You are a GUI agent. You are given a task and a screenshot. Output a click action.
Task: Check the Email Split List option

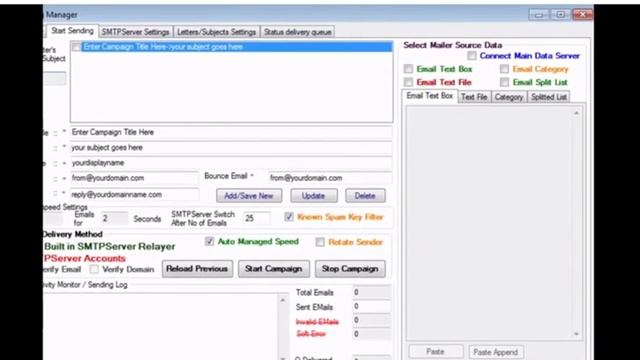[x=504, y=82]
